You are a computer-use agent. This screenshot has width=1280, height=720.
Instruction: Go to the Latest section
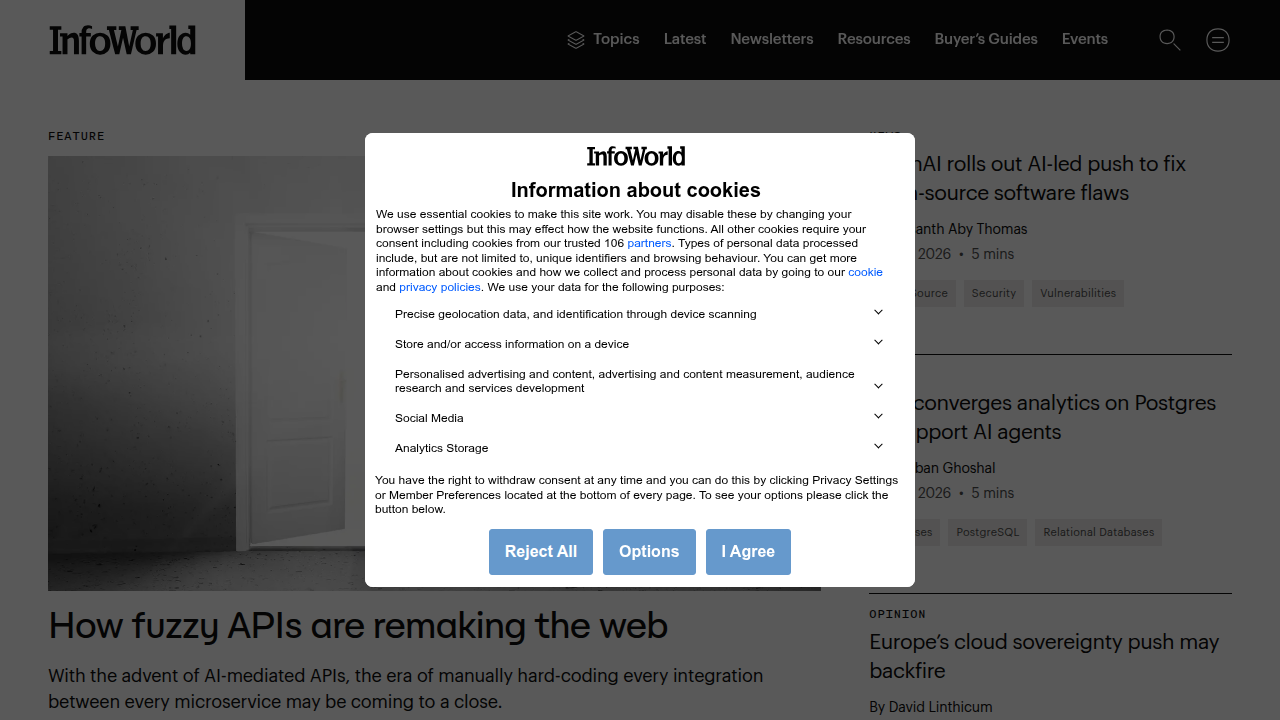point(685,39)
